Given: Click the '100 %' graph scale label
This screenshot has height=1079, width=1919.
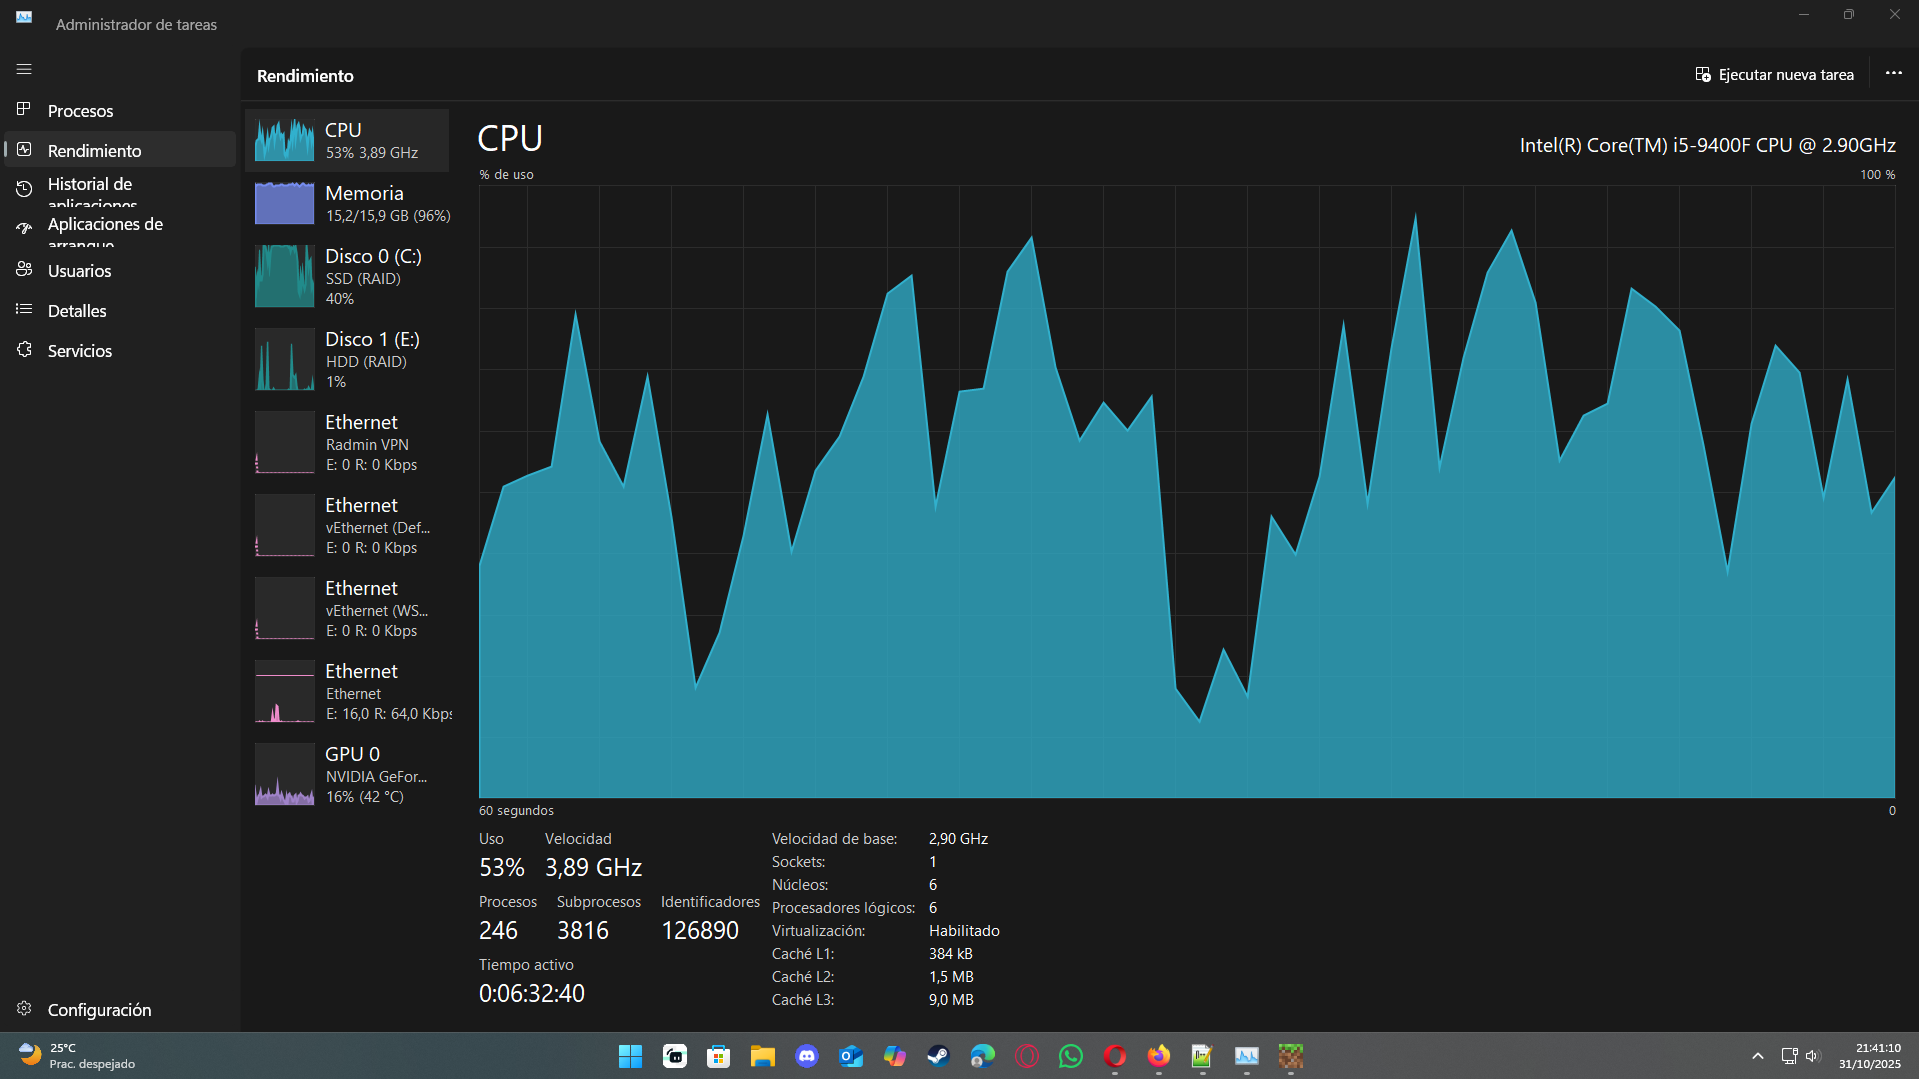Looking at the screenshot, I should [1877, 174].
